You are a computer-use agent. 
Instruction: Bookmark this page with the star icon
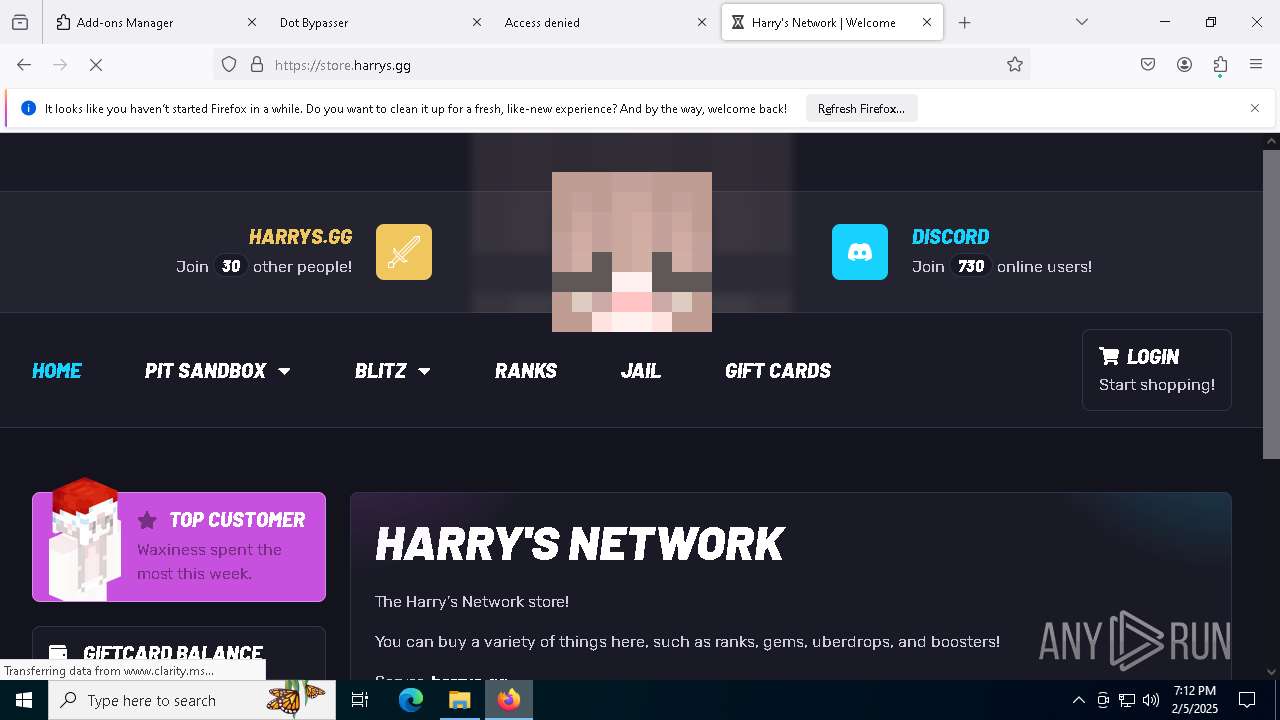coord(1015,65)
